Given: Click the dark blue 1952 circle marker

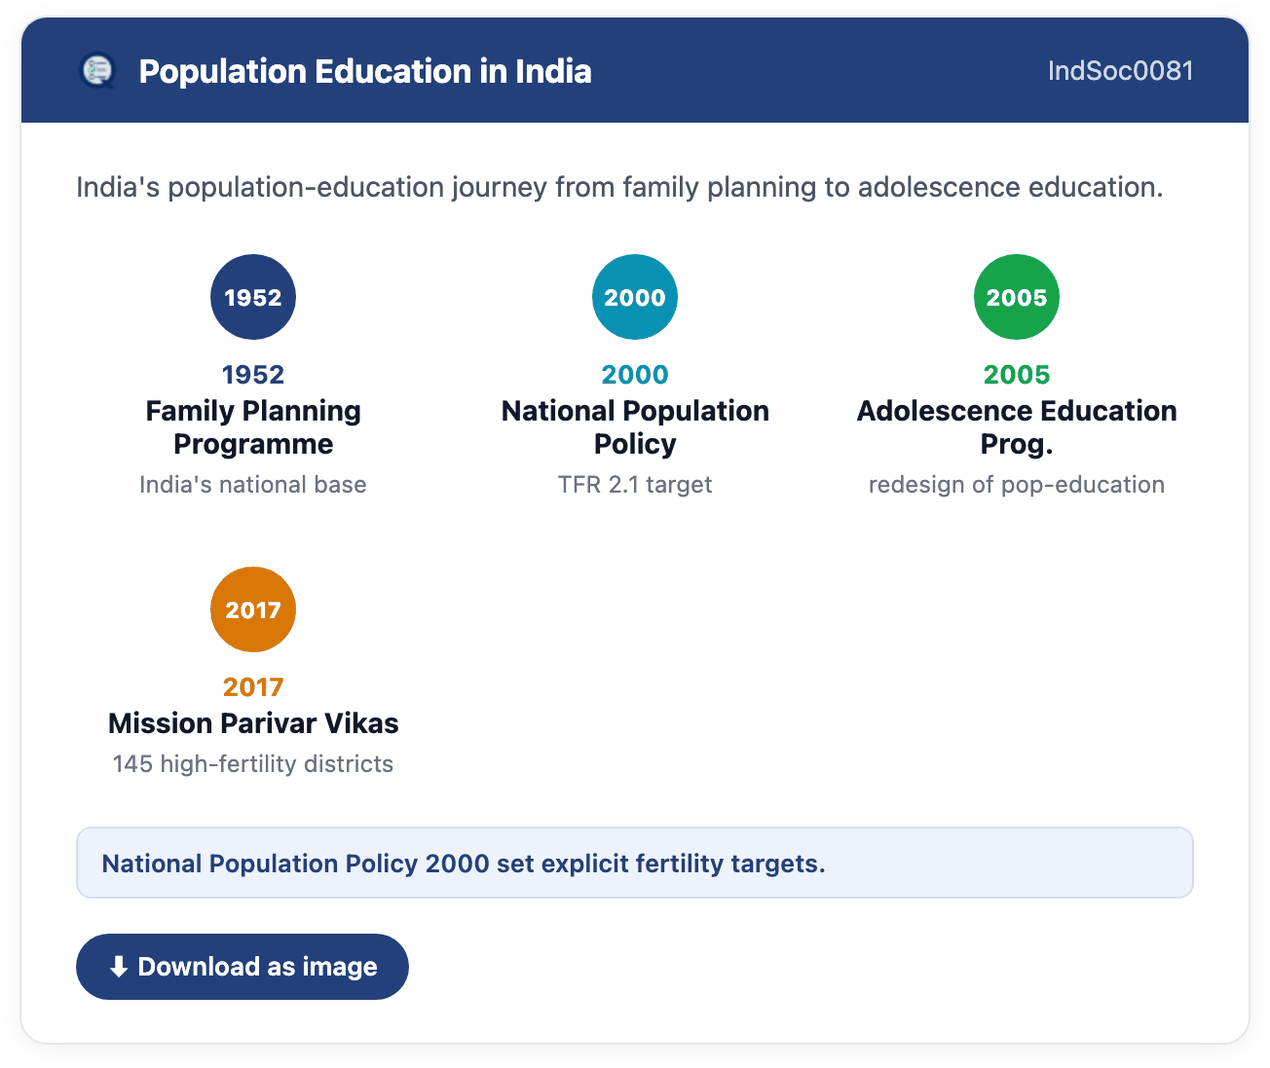Looking at the screenshot, I should (x=253, y=297).
